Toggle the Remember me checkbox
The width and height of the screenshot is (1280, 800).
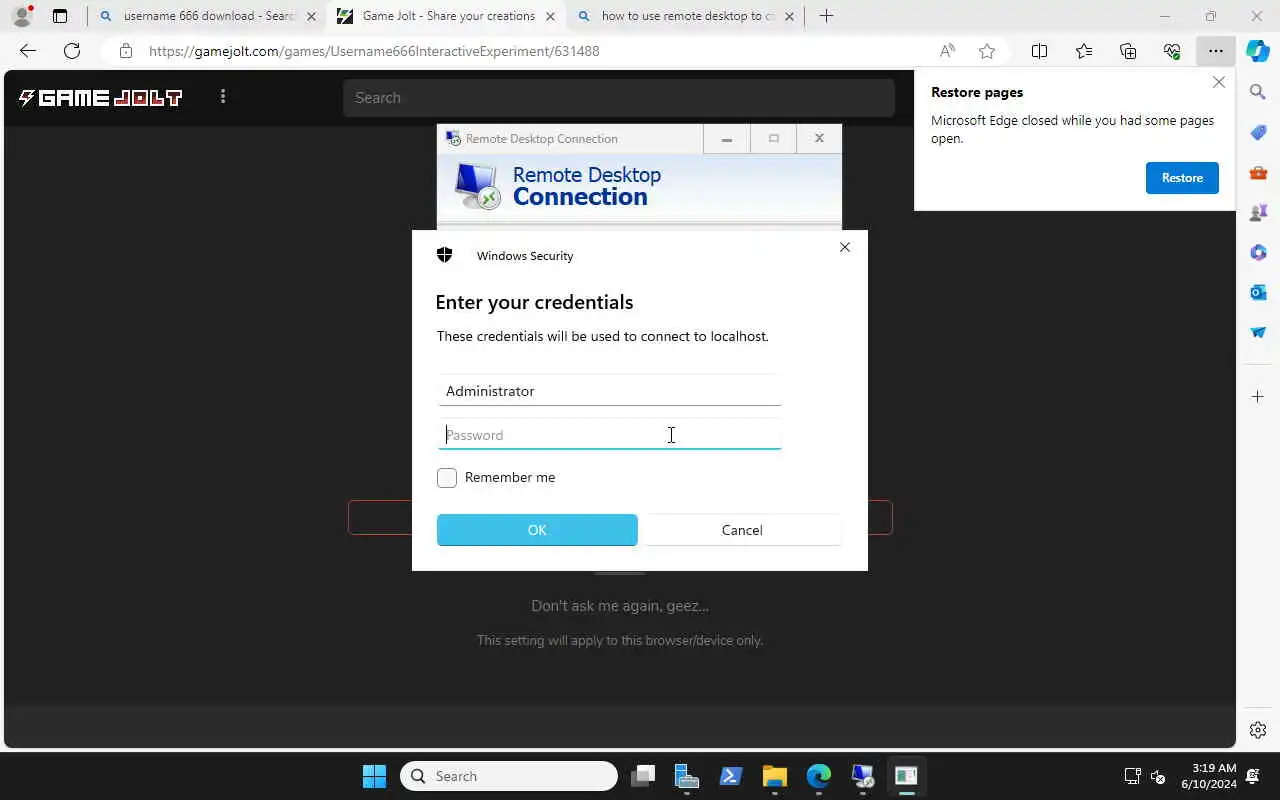pos(447,478)
